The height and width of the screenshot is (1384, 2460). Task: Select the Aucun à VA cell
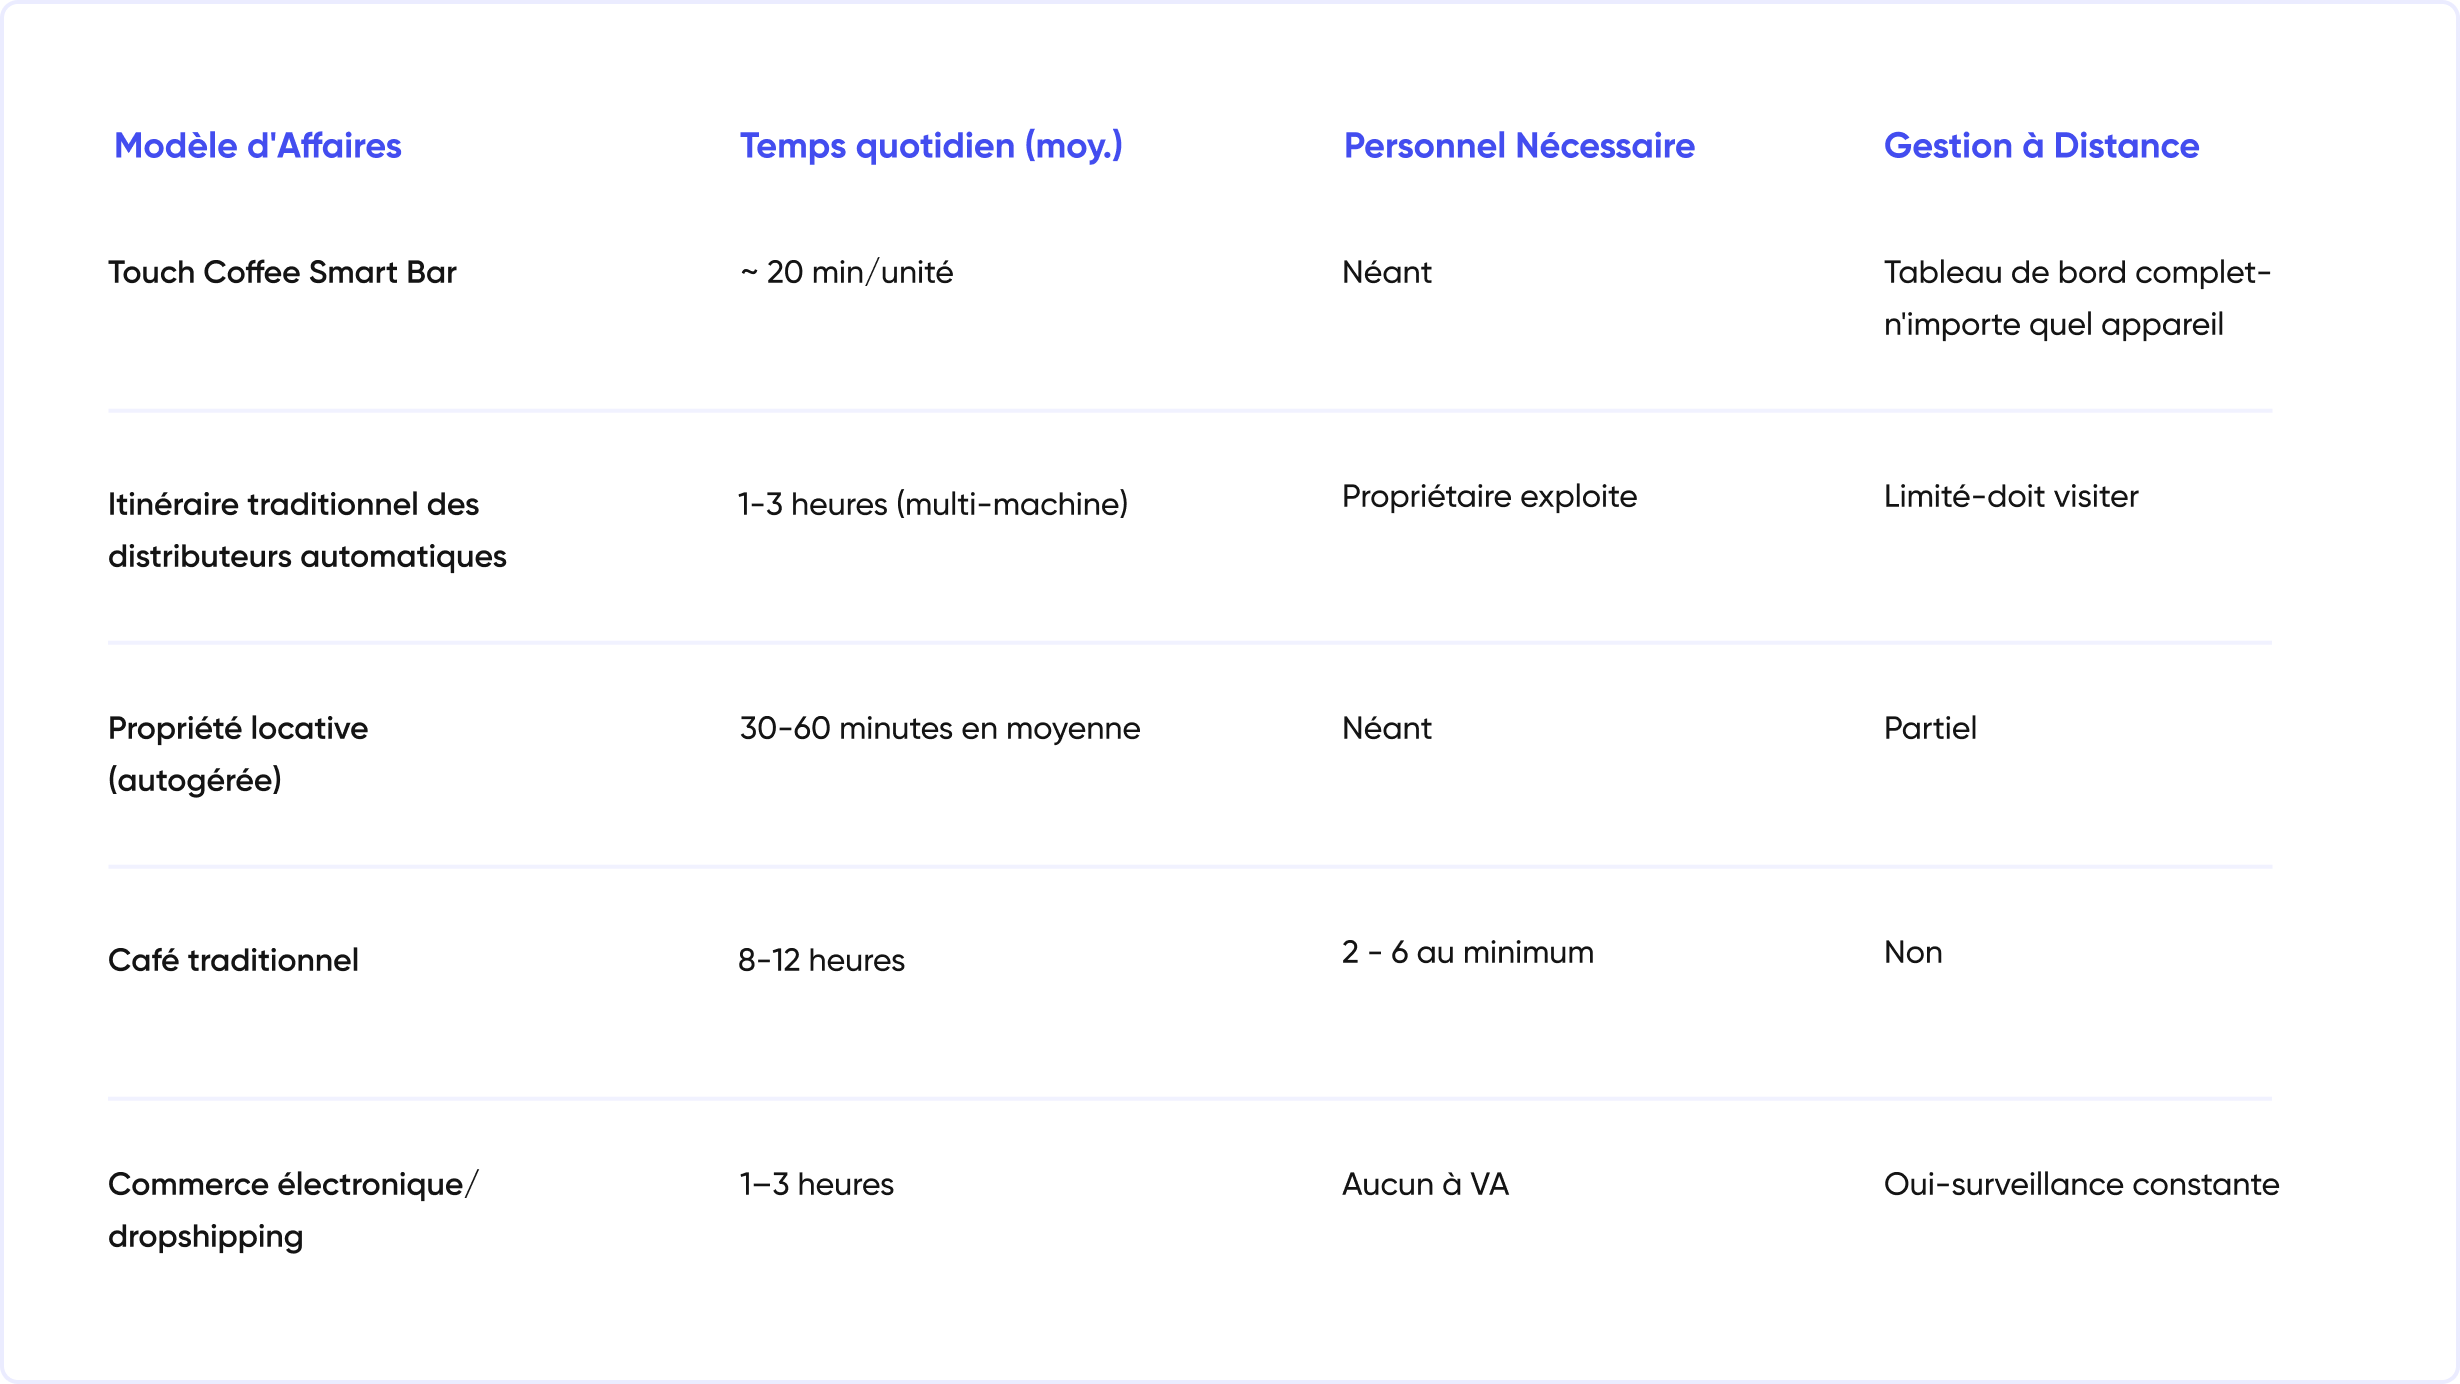point(1425,1184)
